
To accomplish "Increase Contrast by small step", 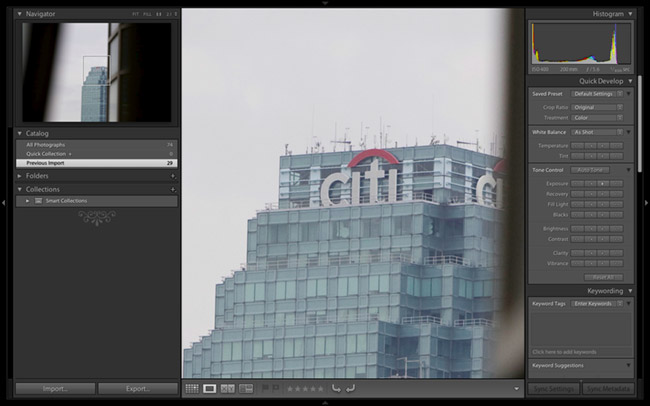I will [604, 239].
